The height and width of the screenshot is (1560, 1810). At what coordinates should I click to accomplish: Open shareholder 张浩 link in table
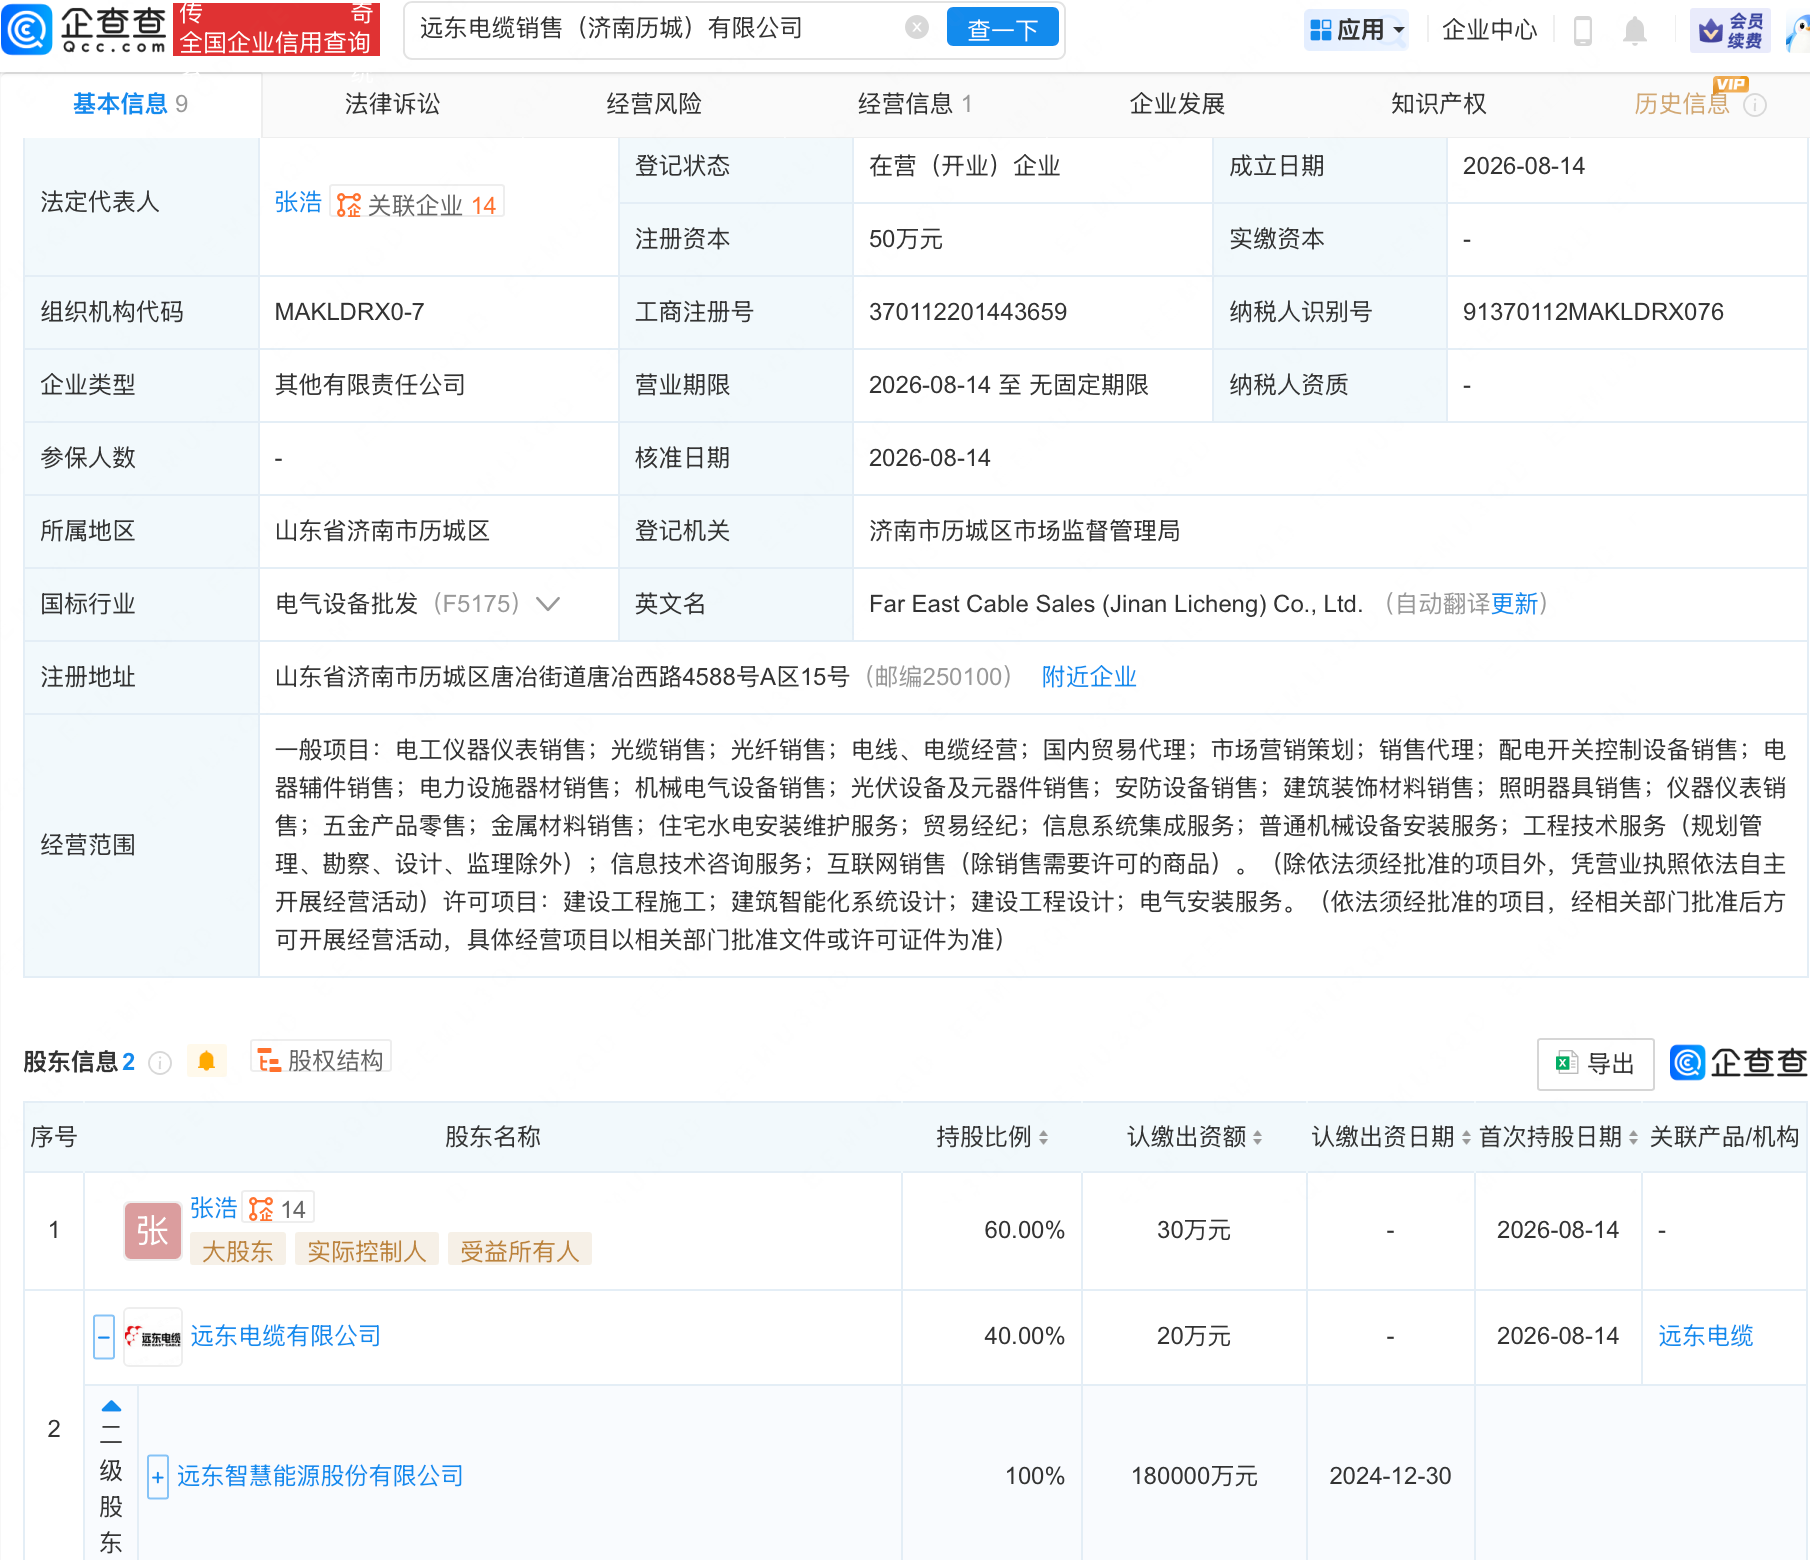coord(214,1208)
